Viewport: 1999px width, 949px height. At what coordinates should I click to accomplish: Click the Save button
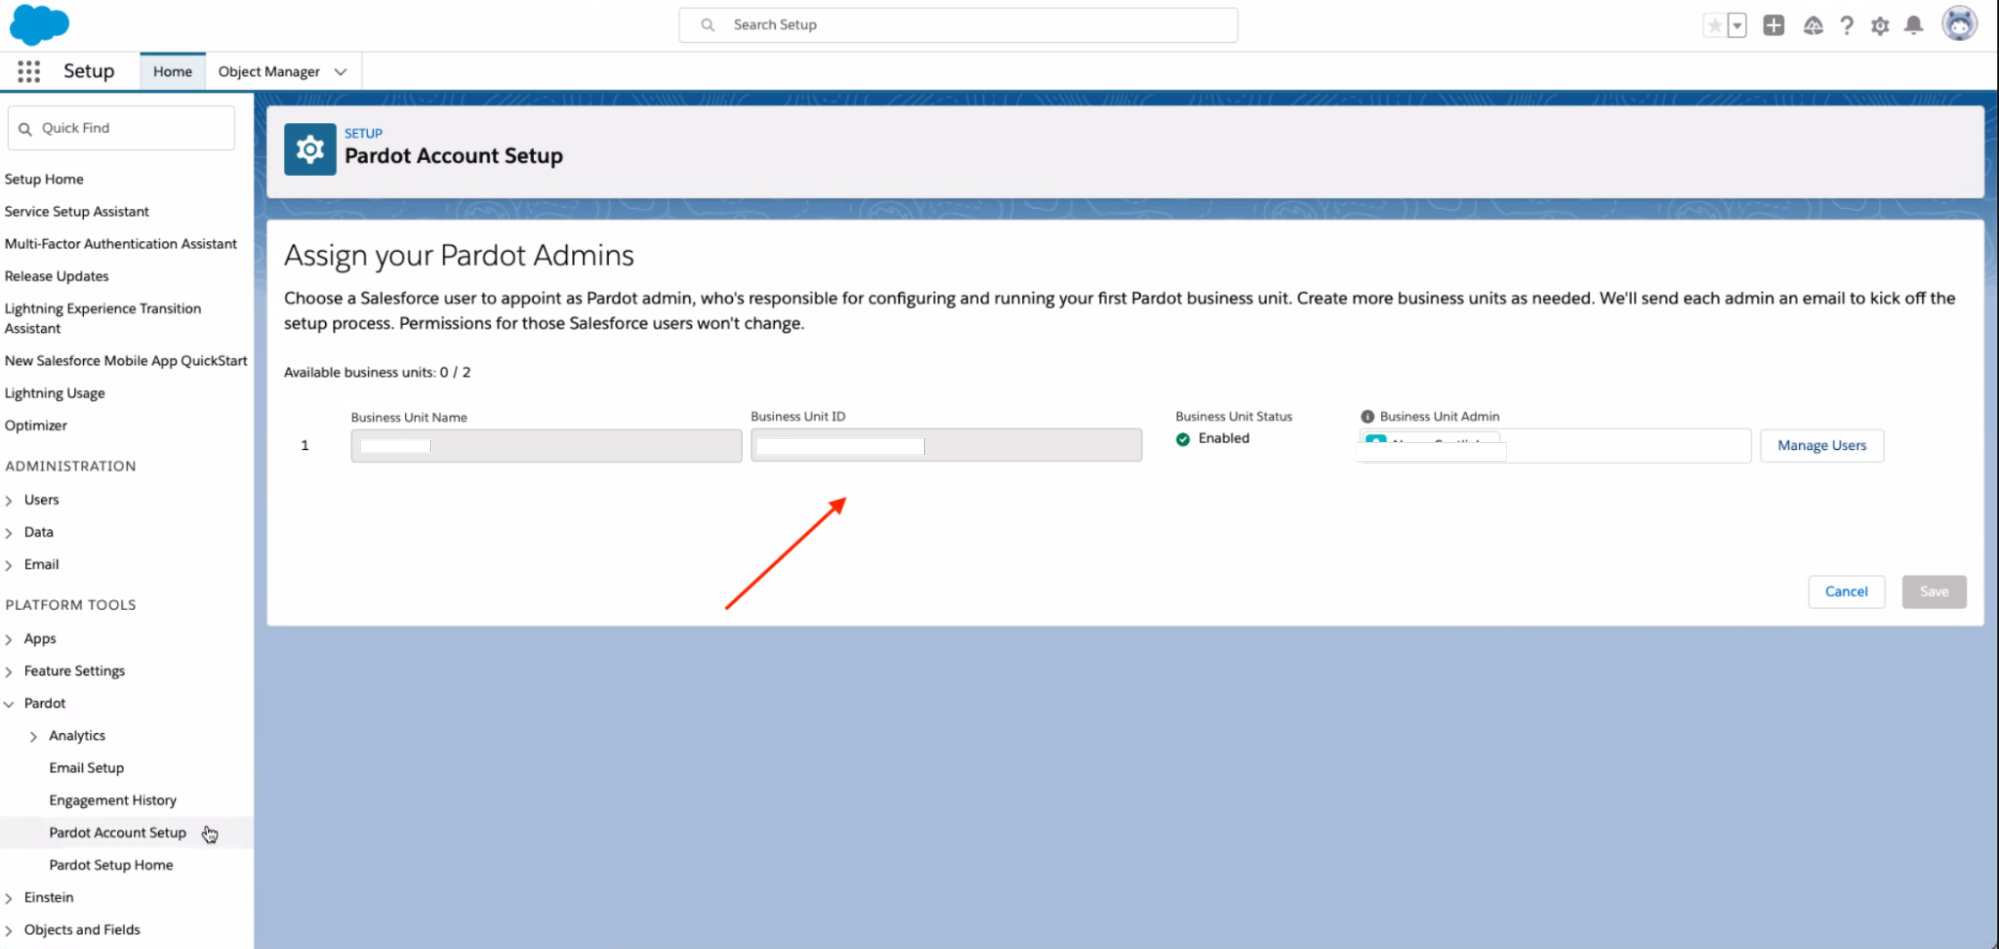tap(1934, 592)
